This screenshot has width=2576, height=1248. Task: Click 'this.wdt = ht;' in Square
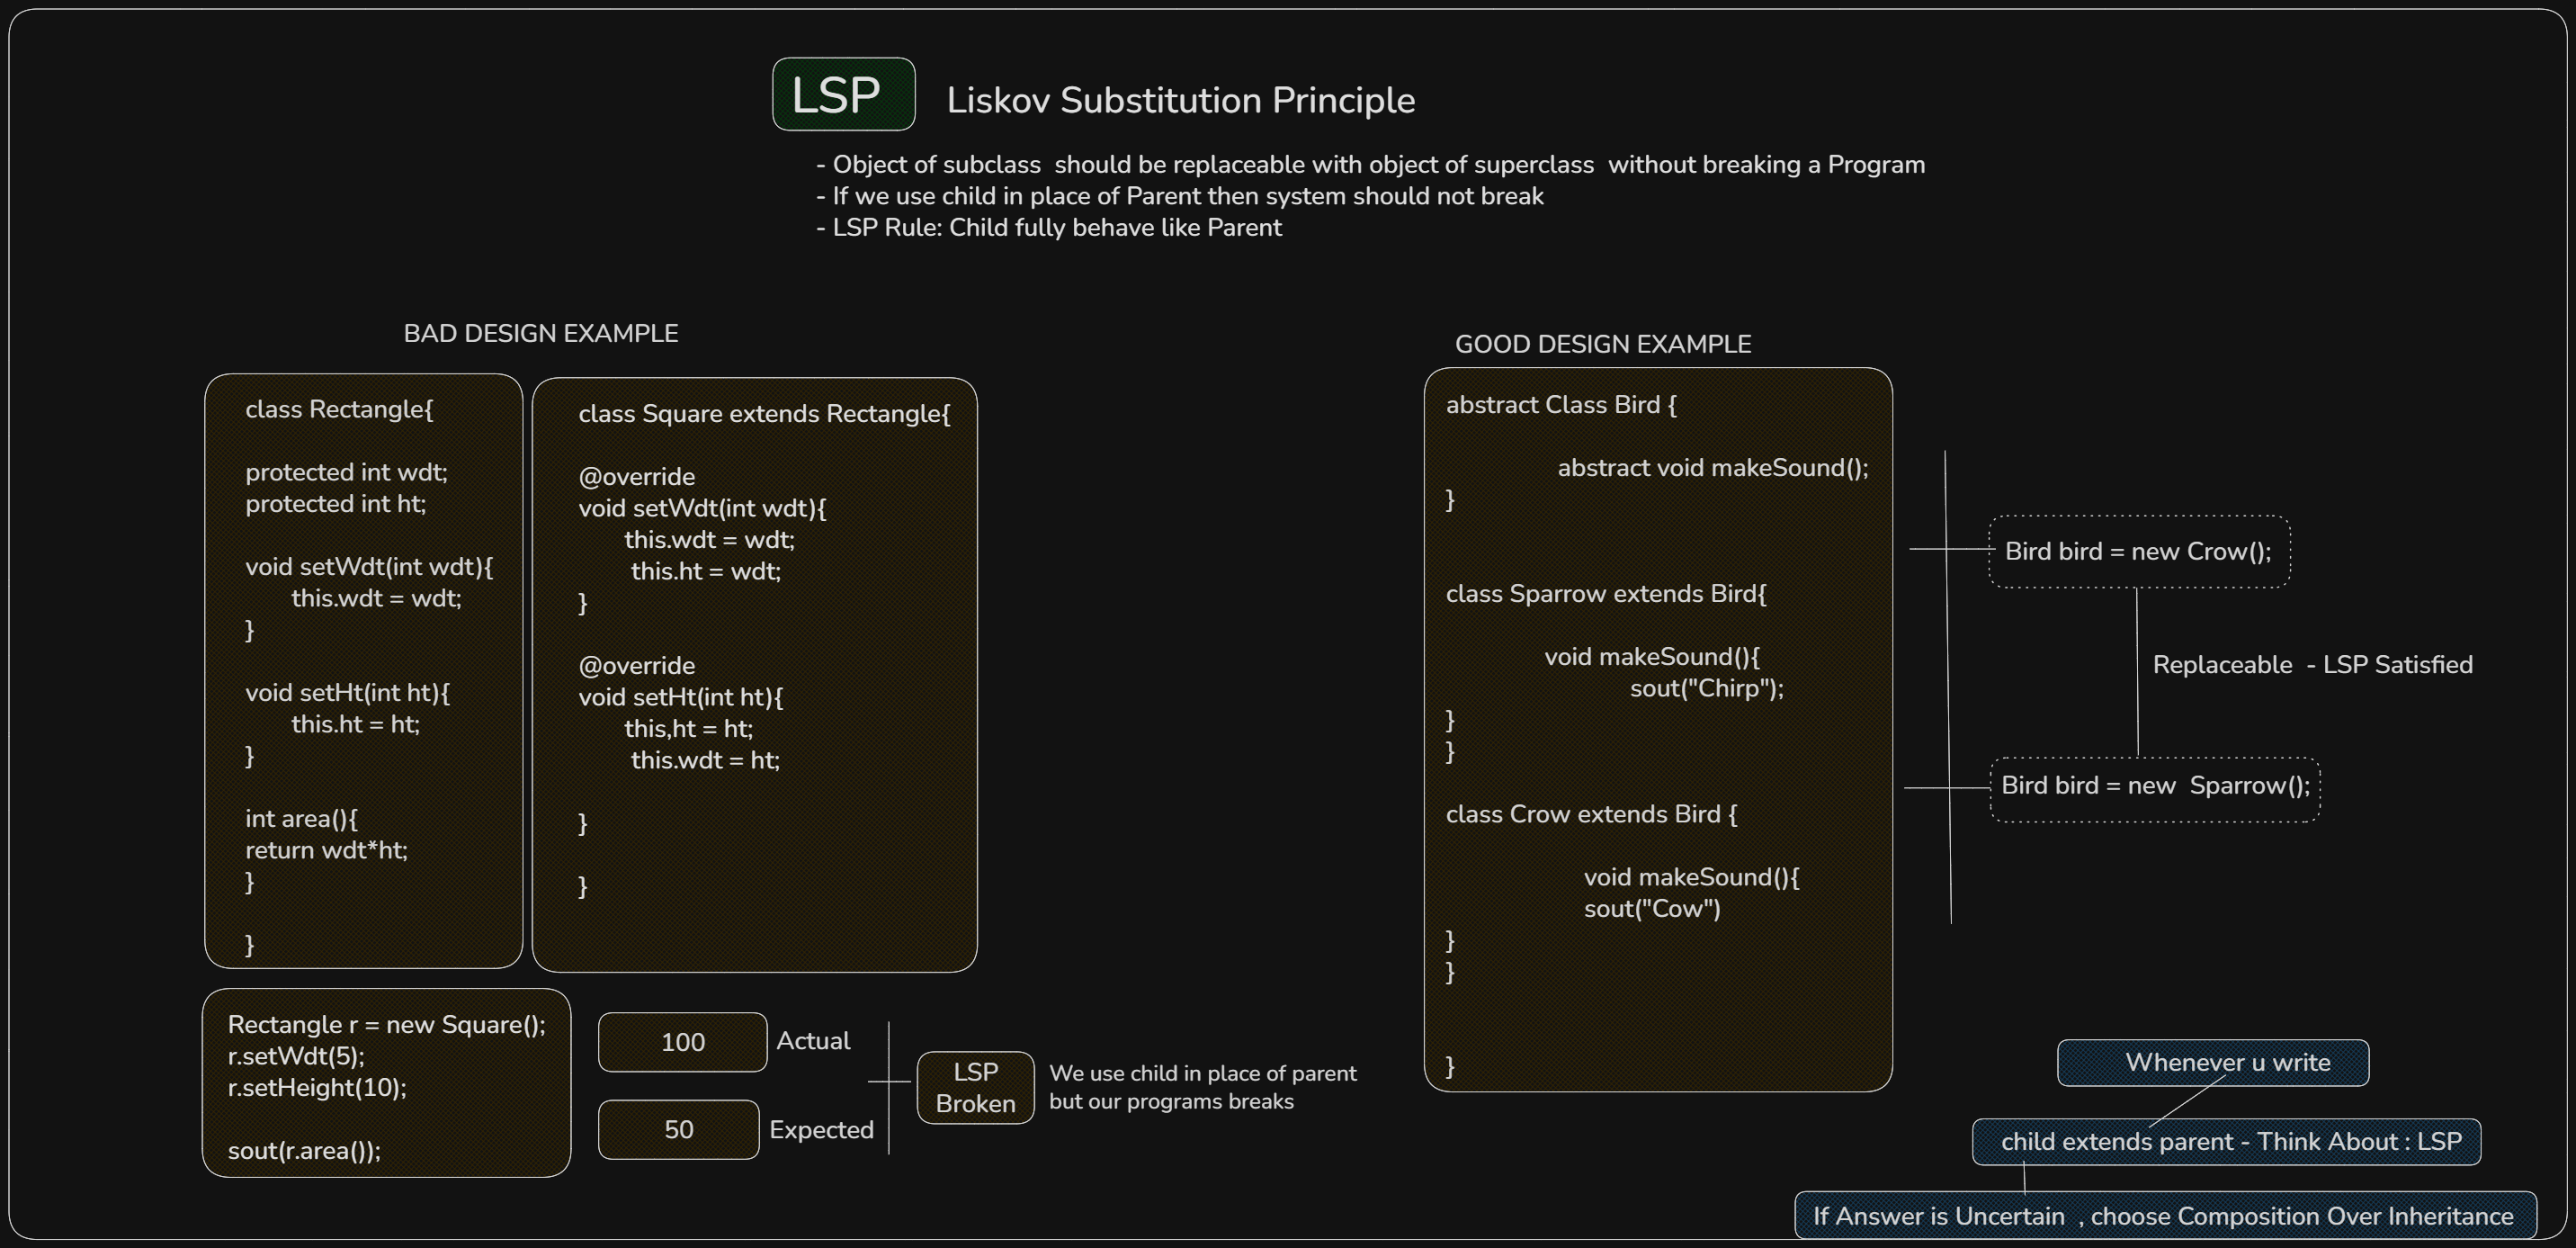705,760
